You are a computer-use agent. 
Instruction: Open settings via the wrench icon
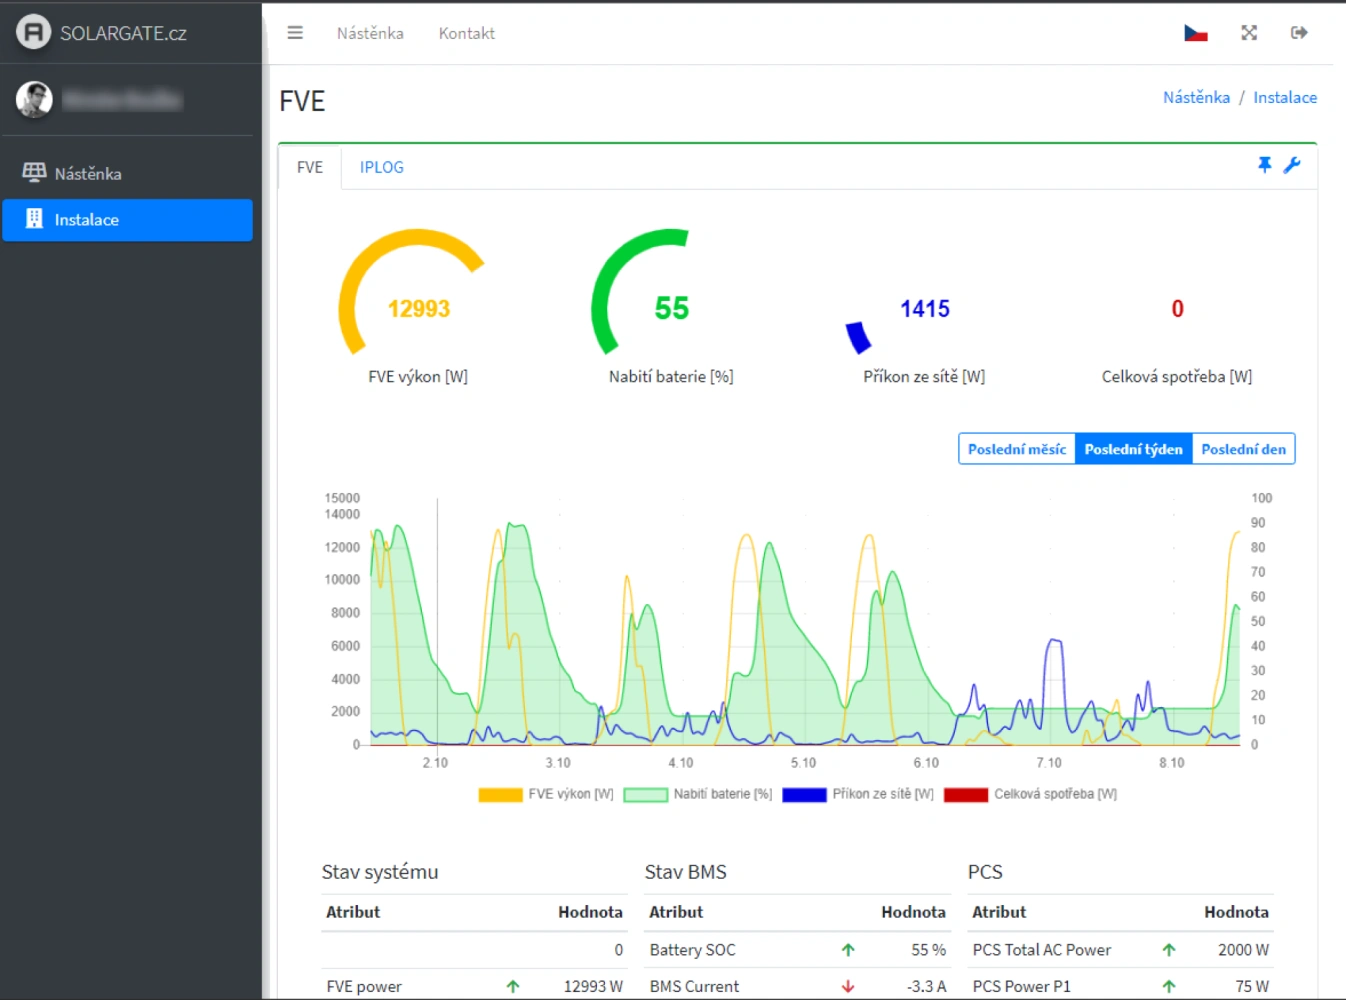click(1292, 165)
